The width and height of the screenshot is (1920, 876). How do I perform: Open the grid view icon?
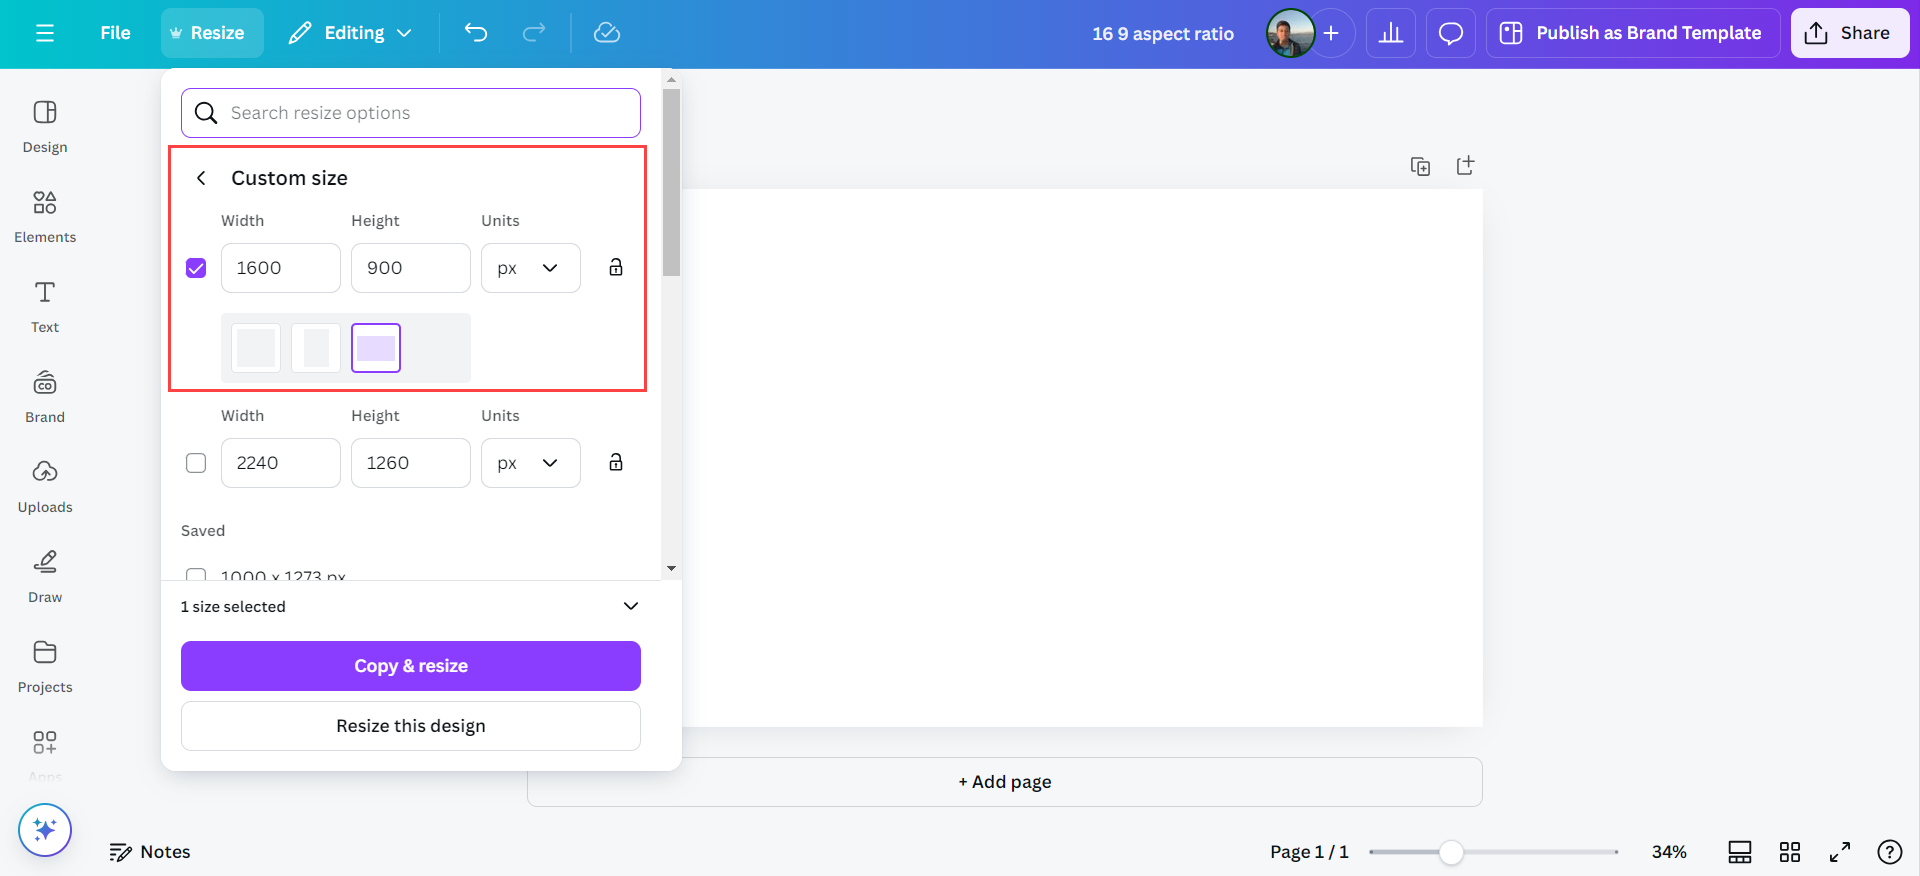(x=1790, y=852)
